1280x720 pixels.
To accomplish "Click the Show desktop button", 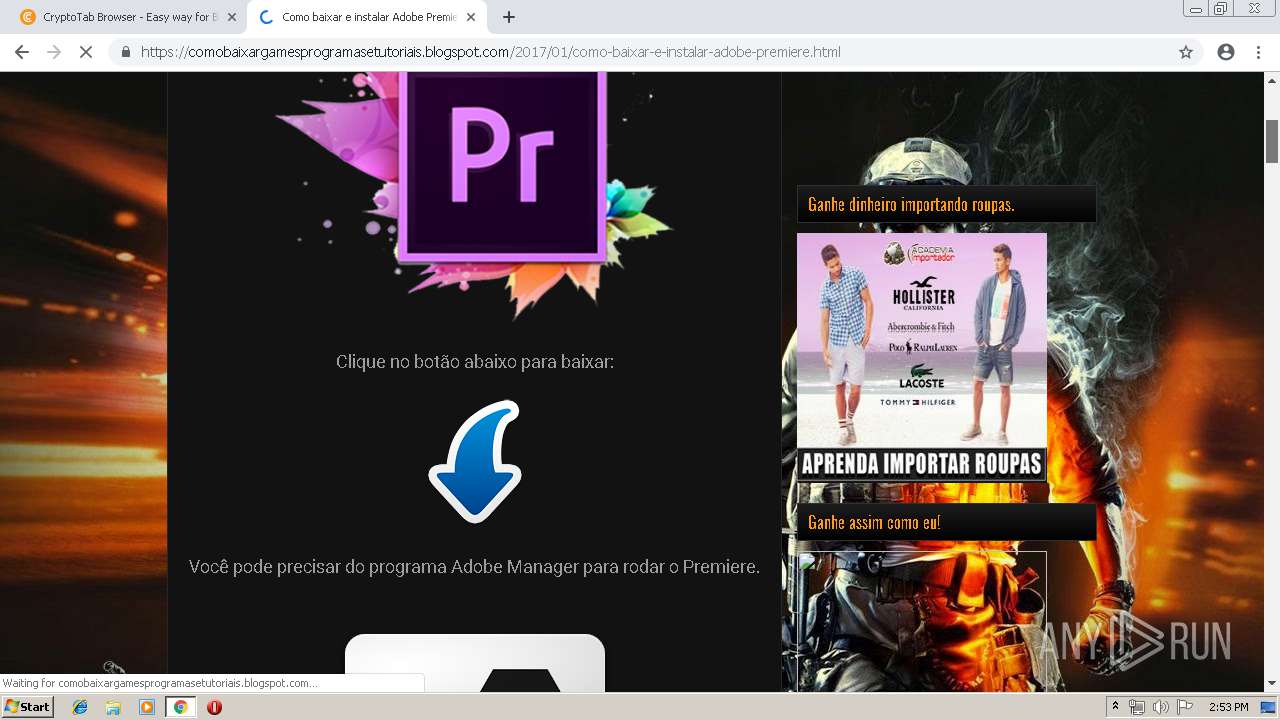I will coord(1267,707).
